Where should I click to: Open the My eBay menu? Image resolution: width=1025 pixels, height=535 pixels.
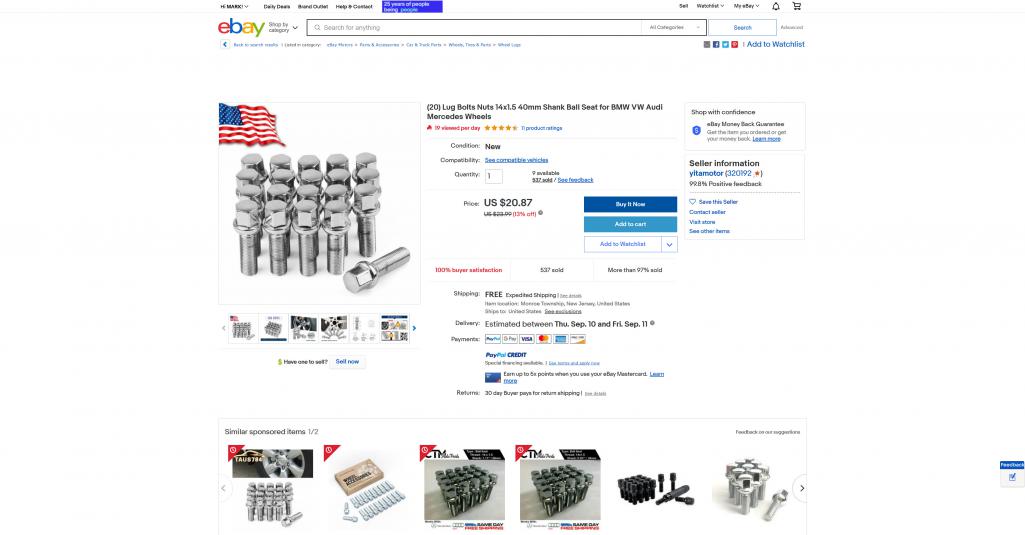747,6
